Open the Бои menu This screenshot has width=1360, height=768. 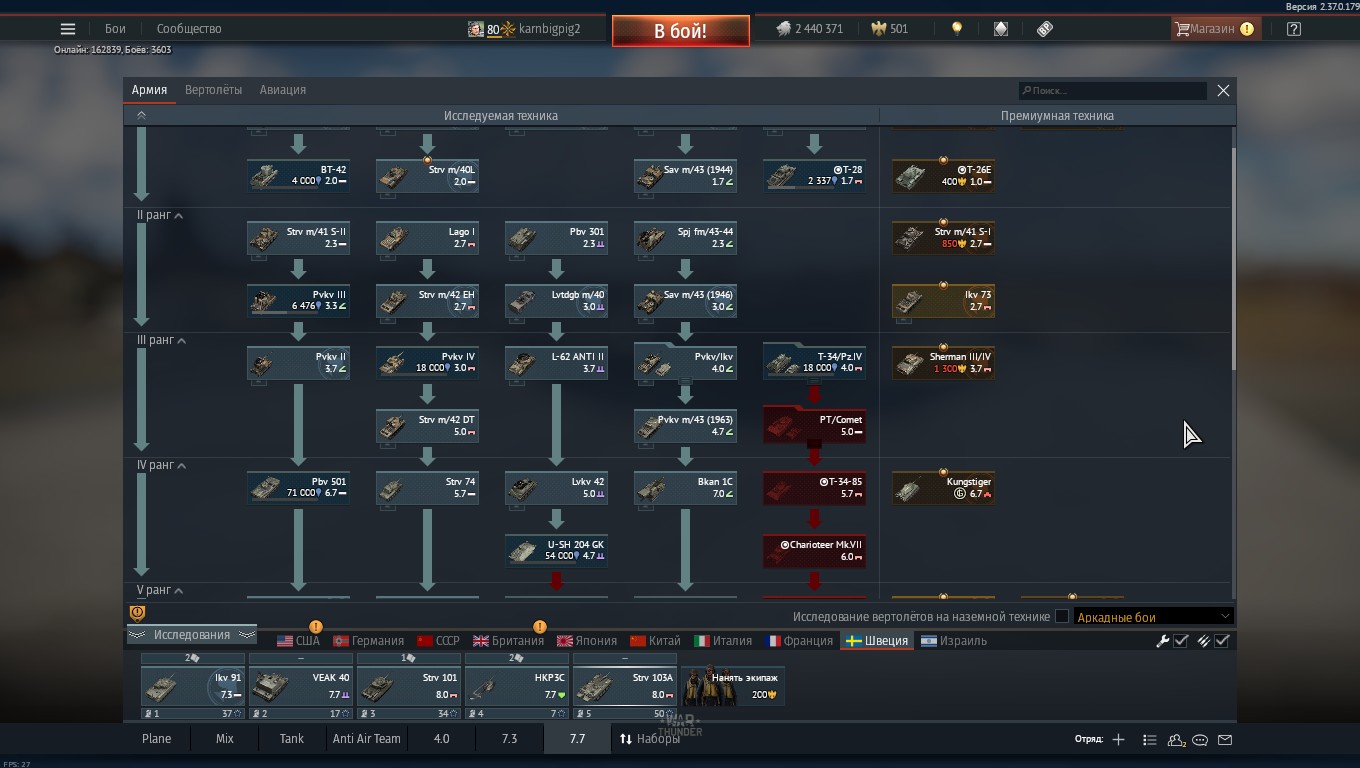[115, 29]
